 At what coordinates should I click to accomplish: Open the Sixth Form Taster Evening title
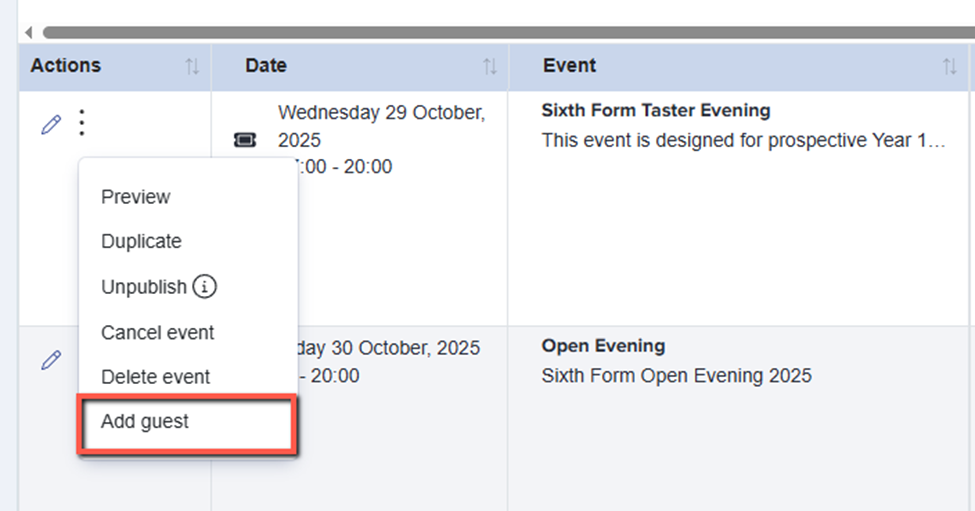[x=656, y=110]
